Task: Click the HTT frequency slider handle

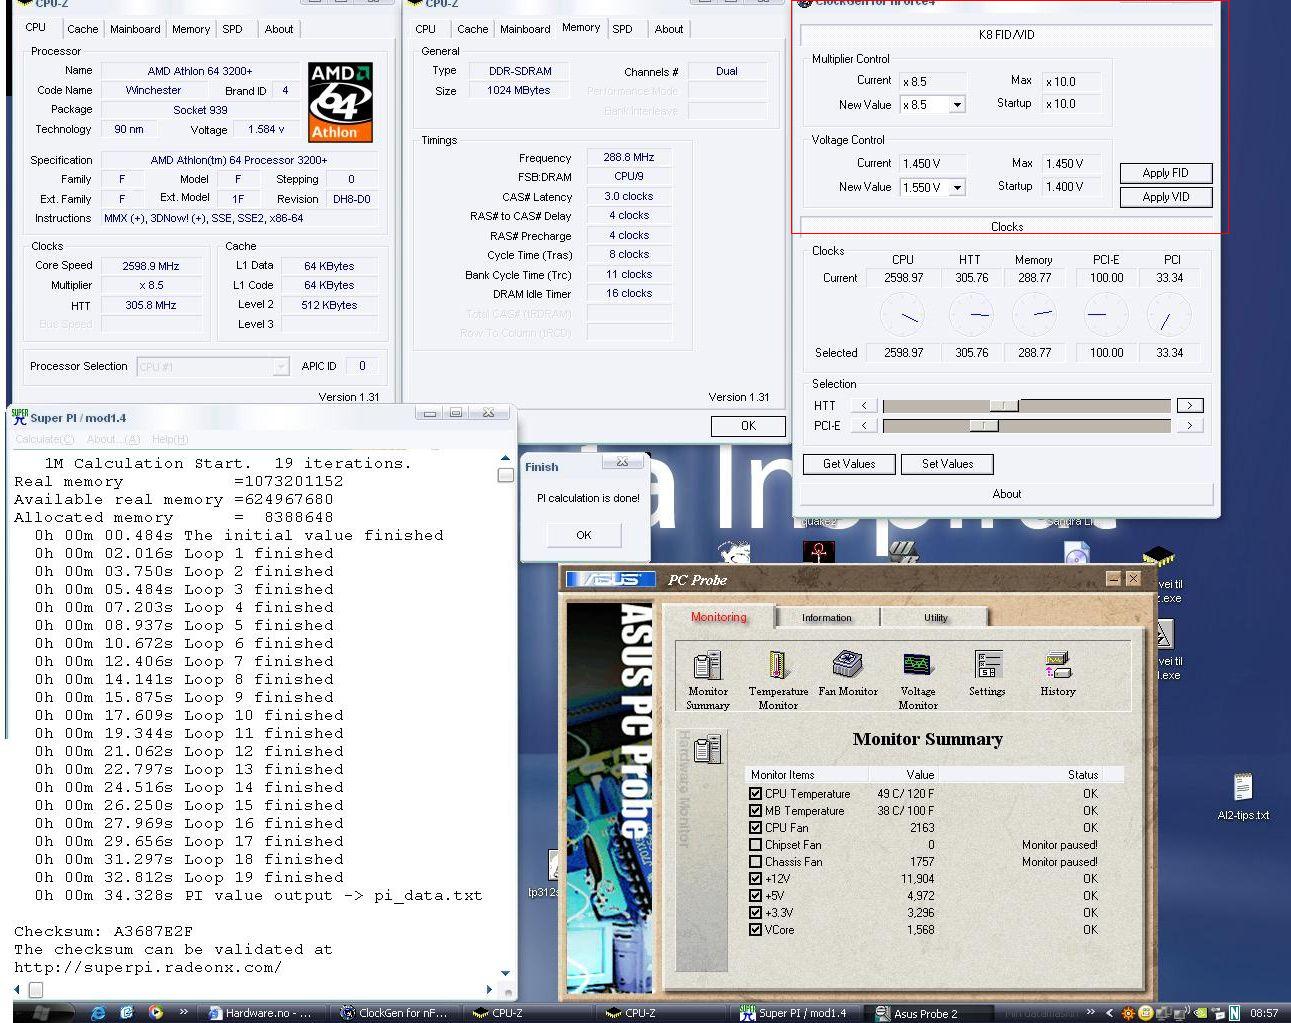Action: tap(1003, 406)
